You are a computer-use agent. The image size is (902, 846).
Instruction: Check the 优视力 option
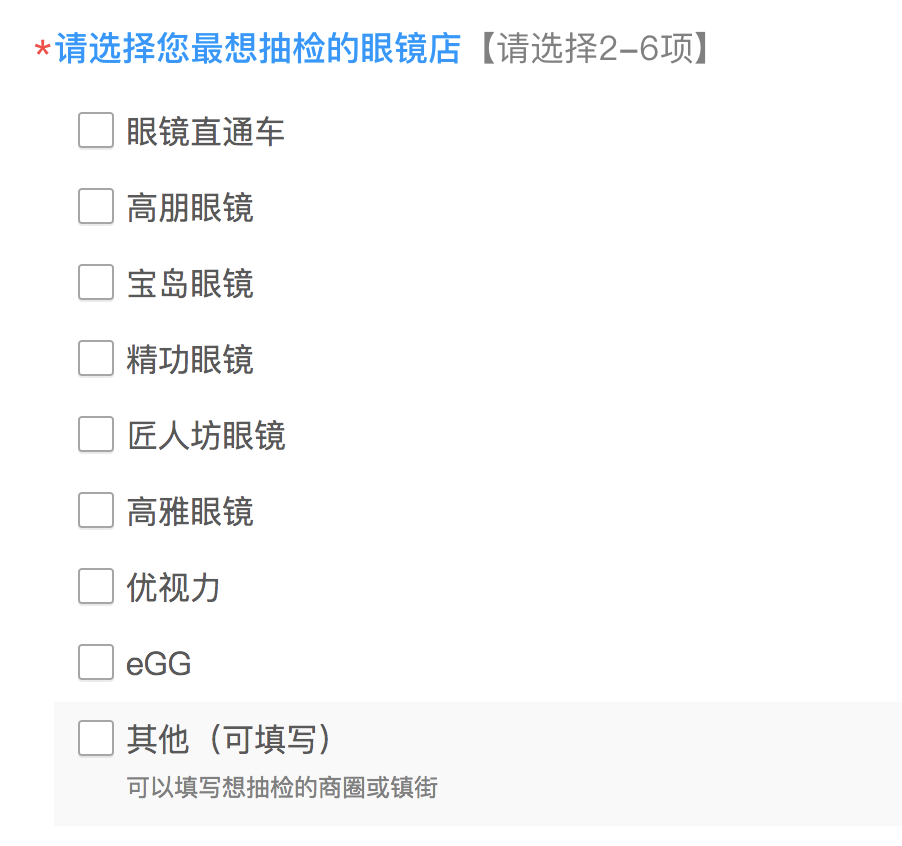pos(95,586)
